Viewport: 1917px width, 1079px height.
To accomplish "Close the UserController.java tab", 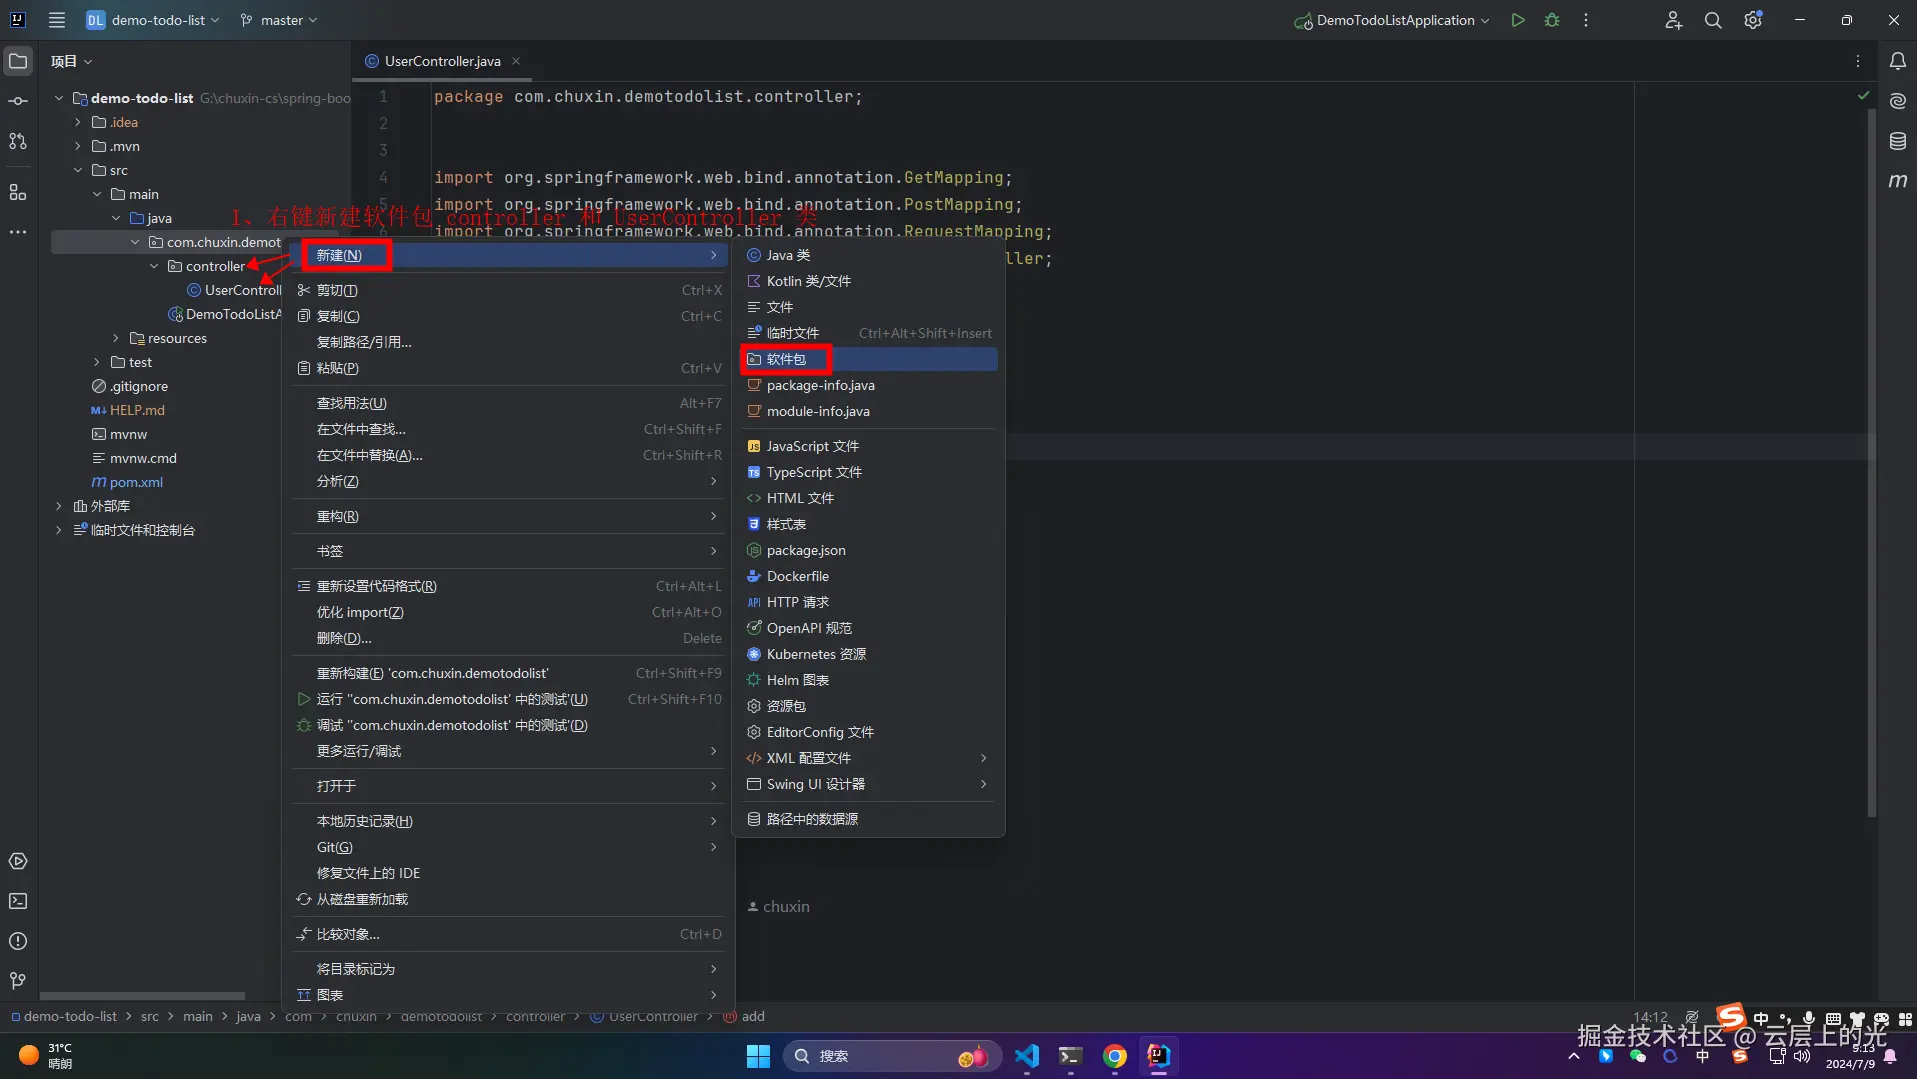I will (516, 61).
